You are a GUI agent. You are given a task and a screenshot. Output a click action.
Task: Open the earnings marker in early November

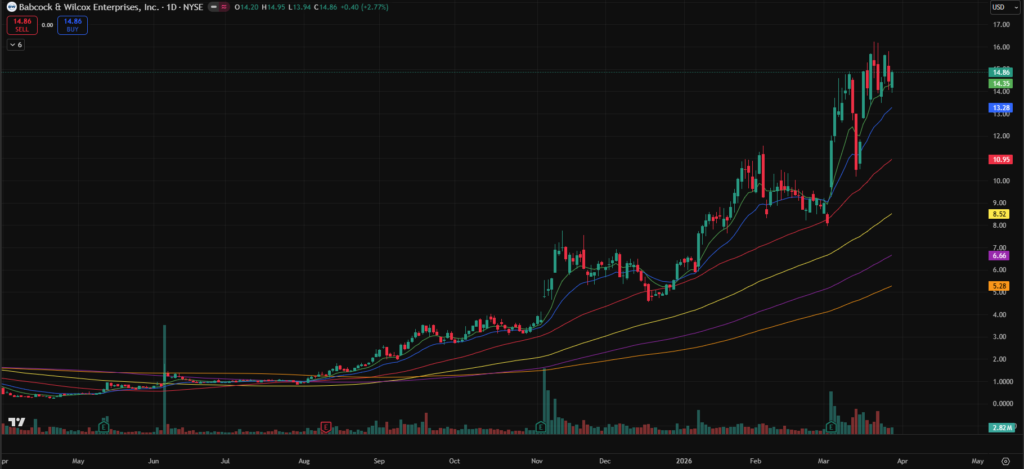[540, 427]
